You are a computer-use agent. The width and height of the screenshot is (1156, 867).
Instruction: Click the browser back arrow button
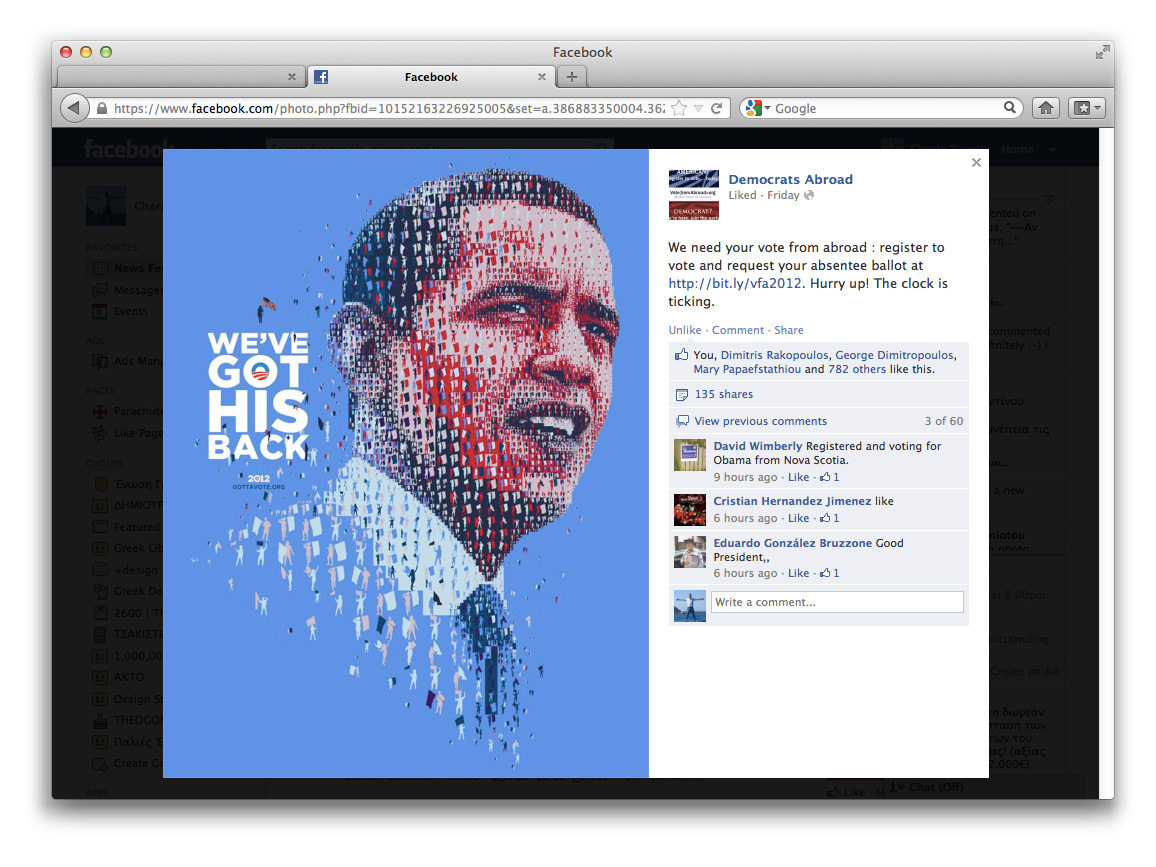[74, 108]
